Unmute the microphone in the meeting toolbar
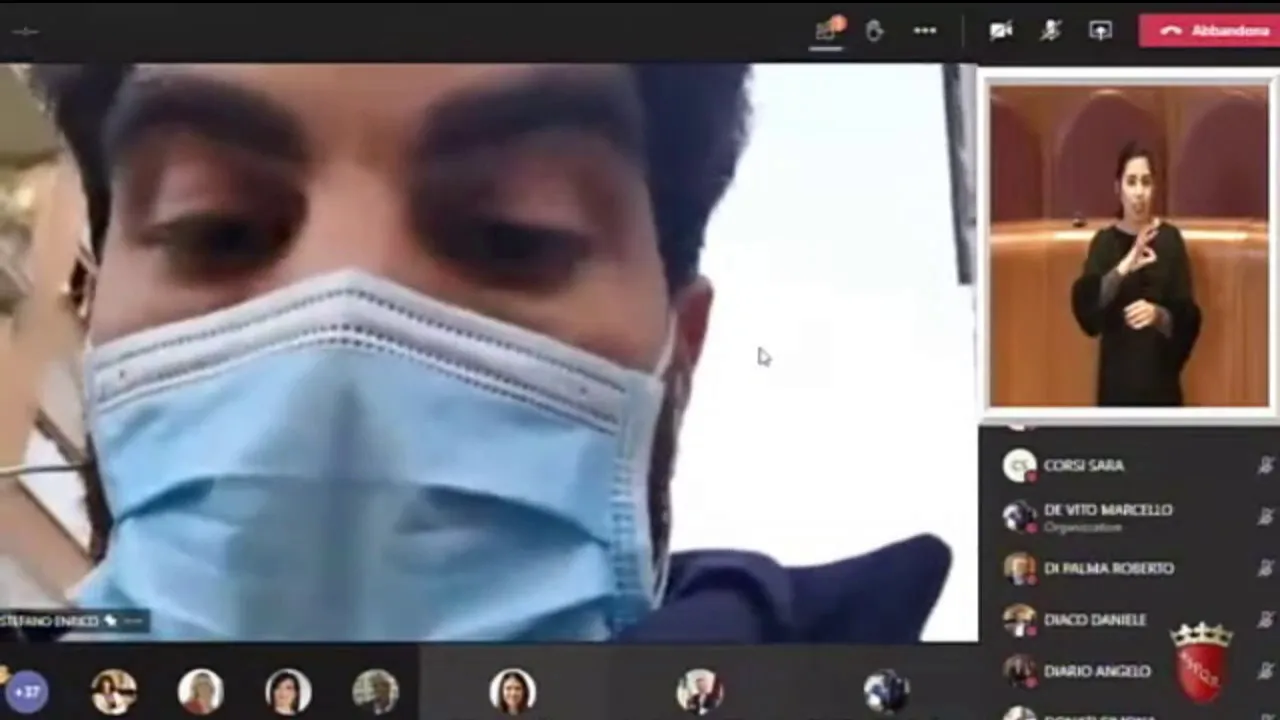Viewport: 1280px width, 720px height. click(x=1050, y=31)
